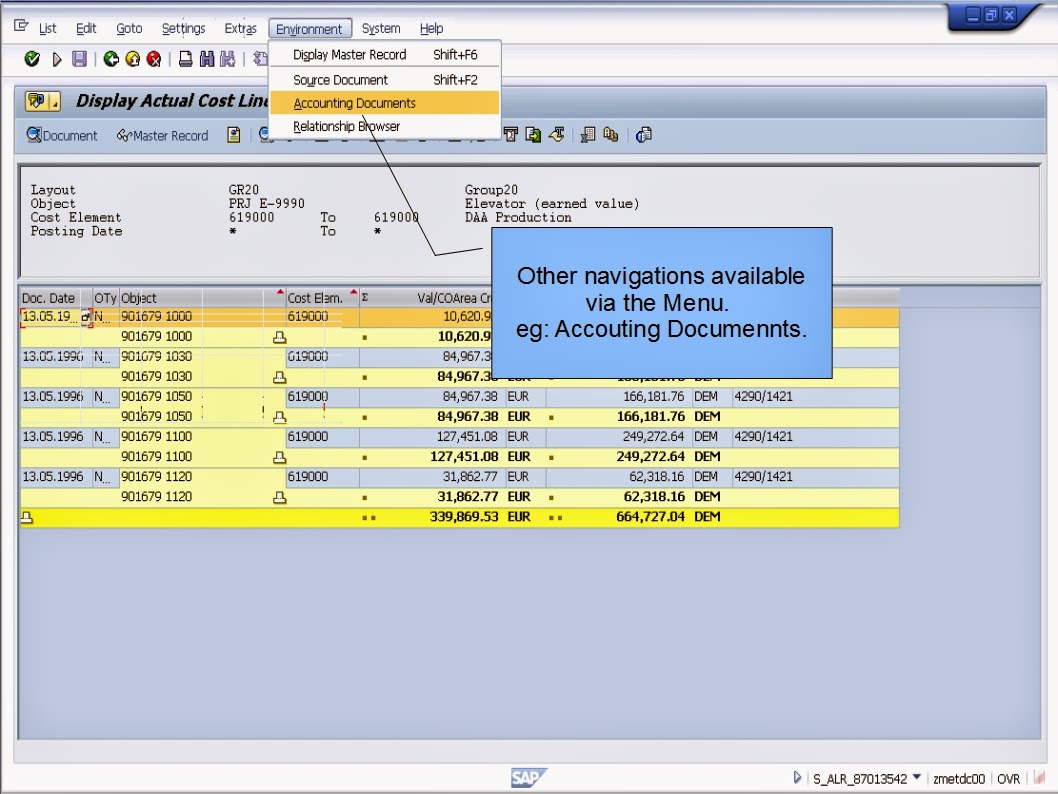This screenshot has width=1058, height=794.
Task: Click the Exit (home) icon
Action: (x=133, y=59)
